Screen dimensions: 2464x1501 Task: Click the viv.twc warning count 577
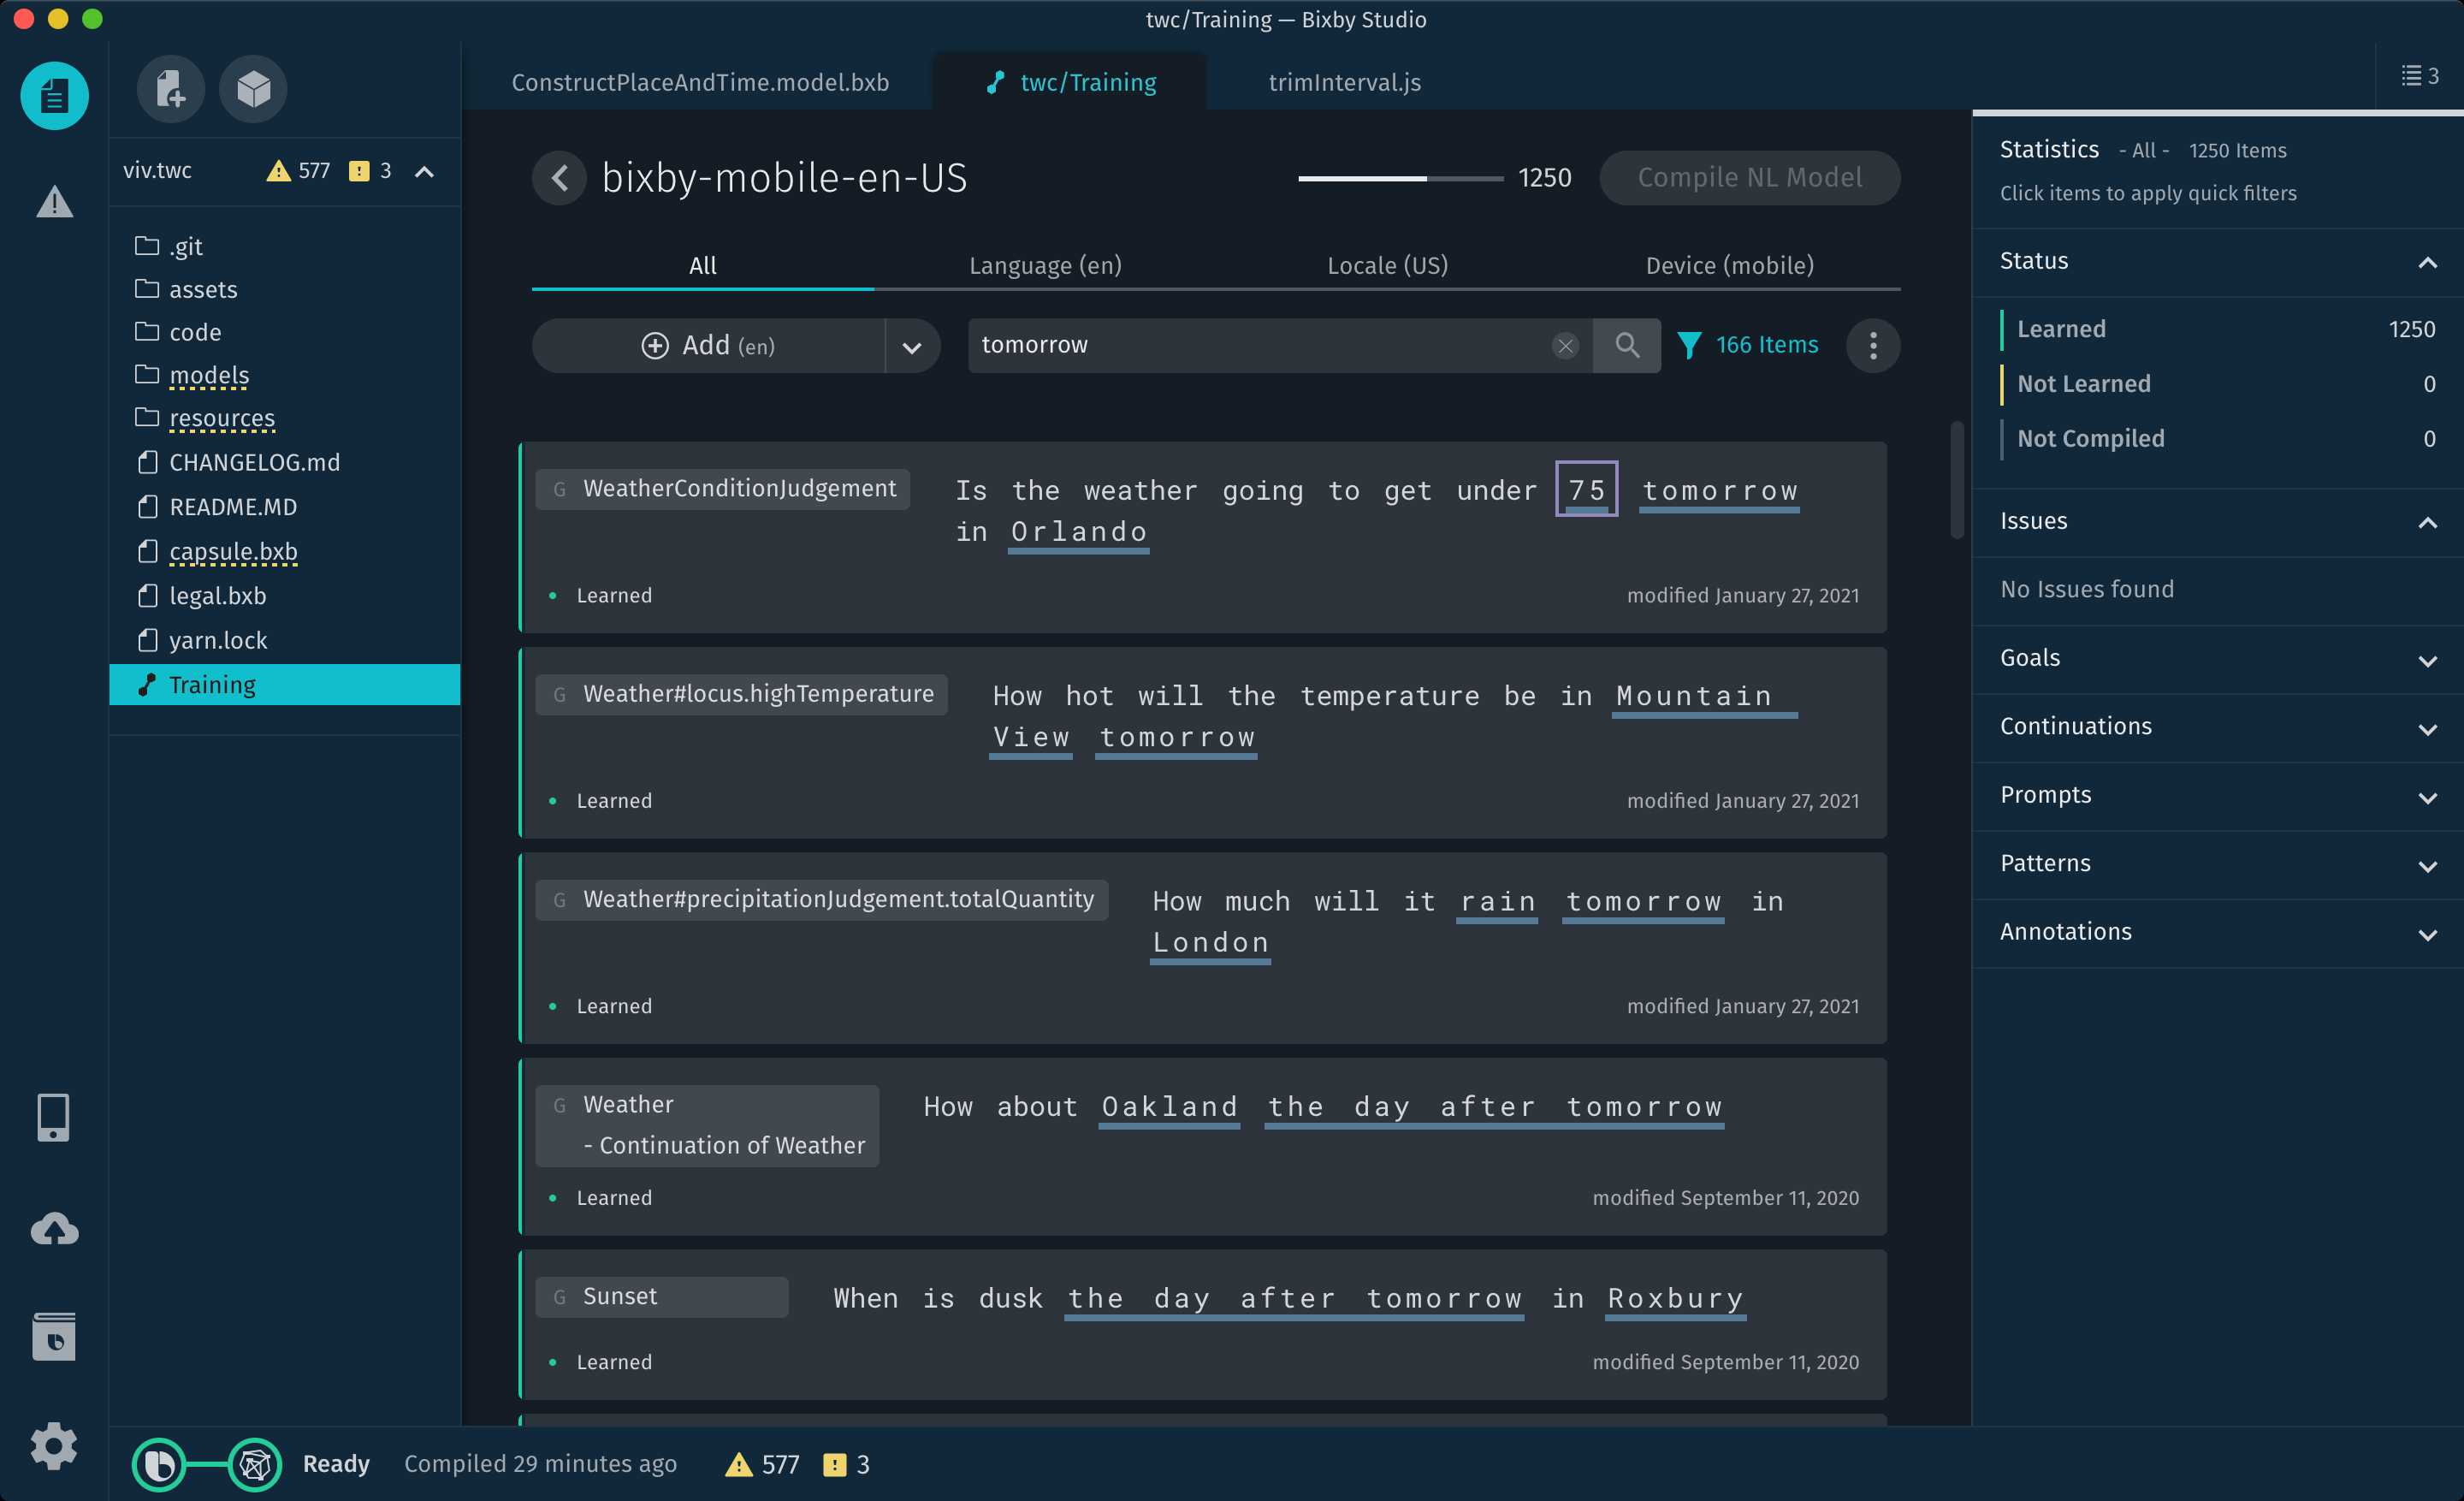[x=298, y=171]
